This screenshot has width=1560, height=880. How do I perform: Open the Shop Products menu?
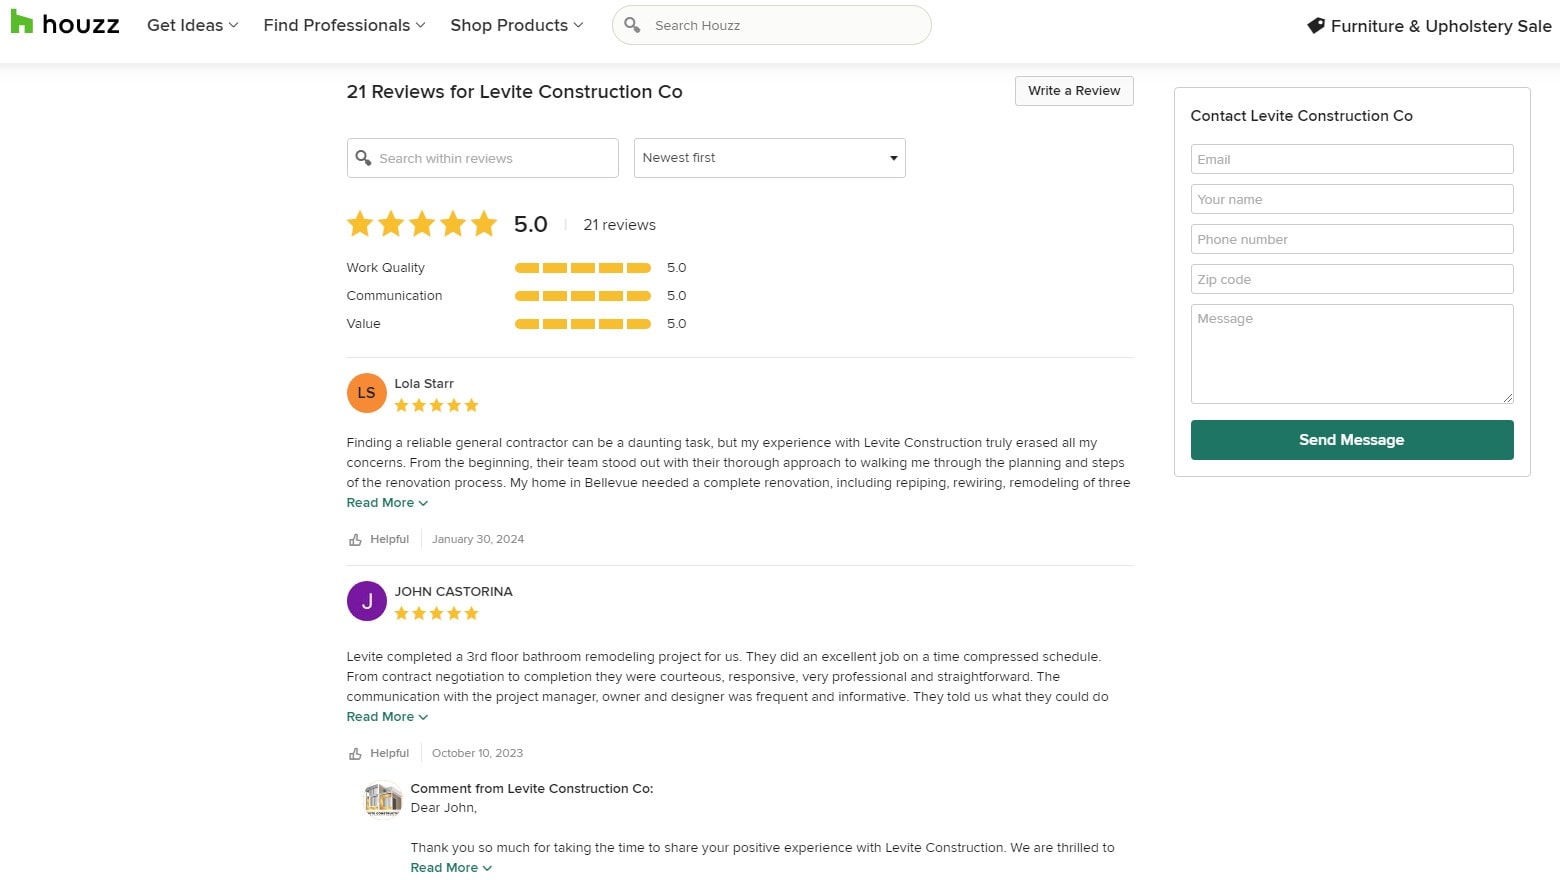coord(516,25)
